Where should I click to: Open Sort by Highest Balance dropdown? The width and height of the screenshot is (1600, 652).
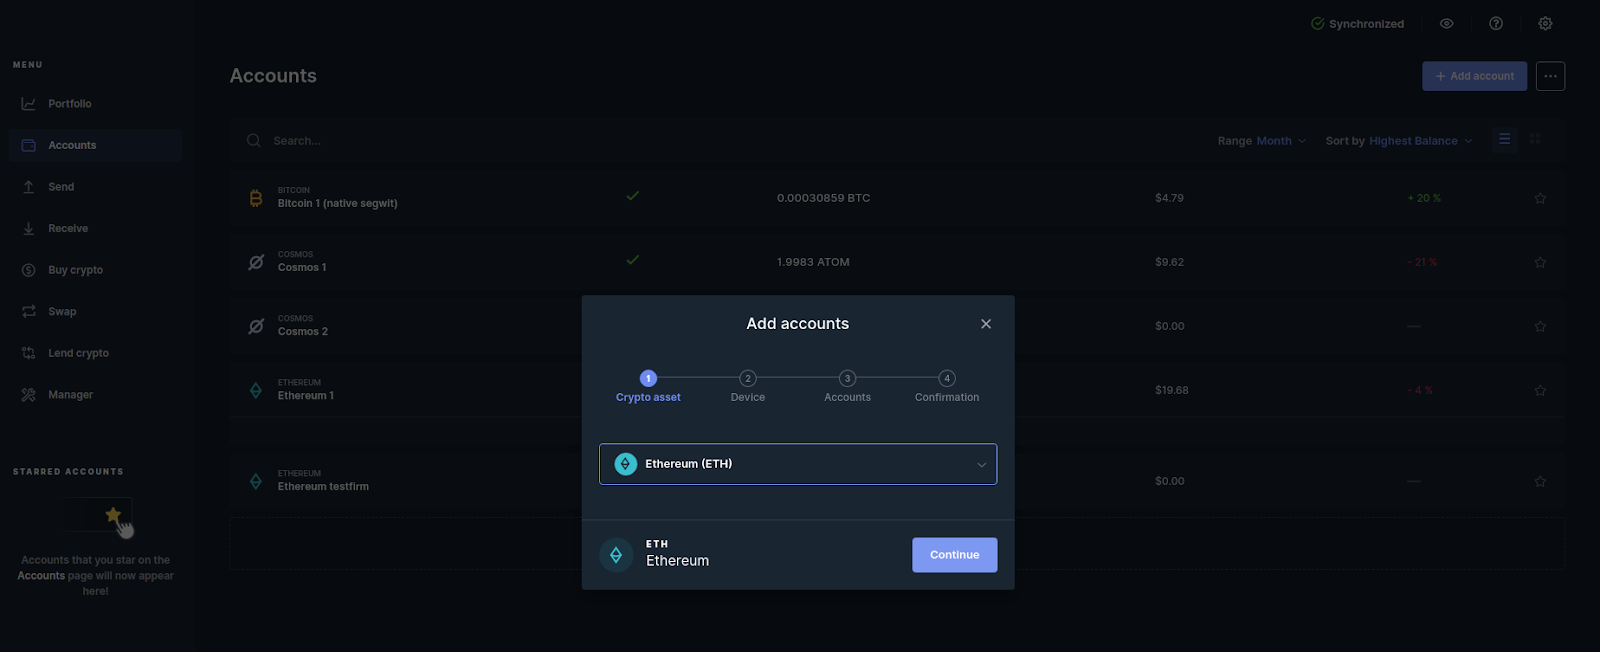click(x=1398, y=141)
